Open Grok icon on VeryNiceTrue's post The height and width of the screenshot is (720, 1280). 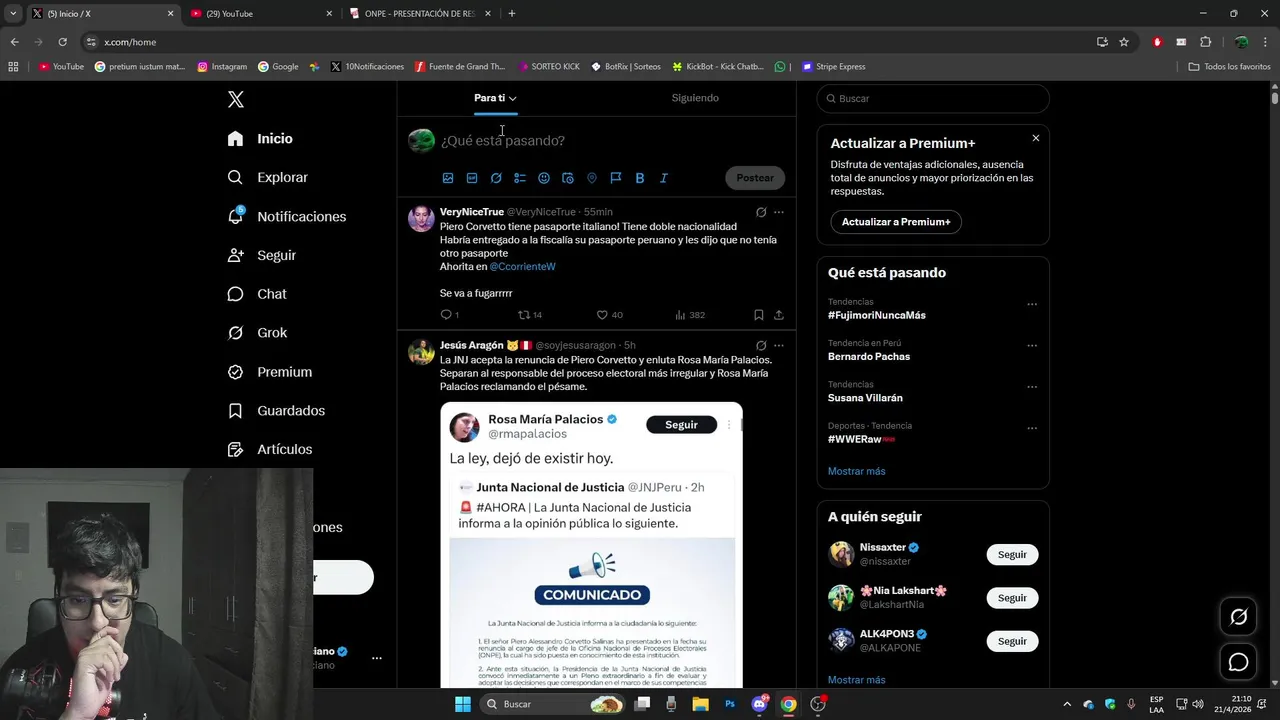click(761, 212)
